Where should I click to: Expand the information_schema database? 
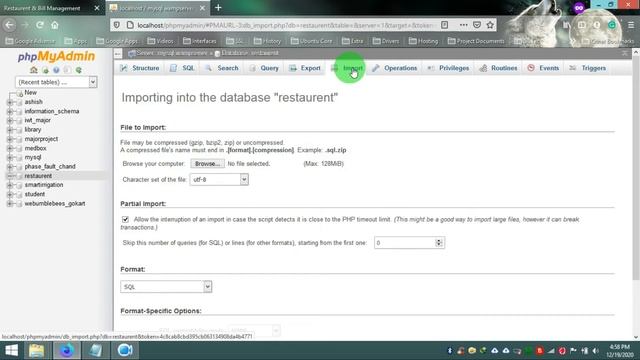[x=10, y=111]
